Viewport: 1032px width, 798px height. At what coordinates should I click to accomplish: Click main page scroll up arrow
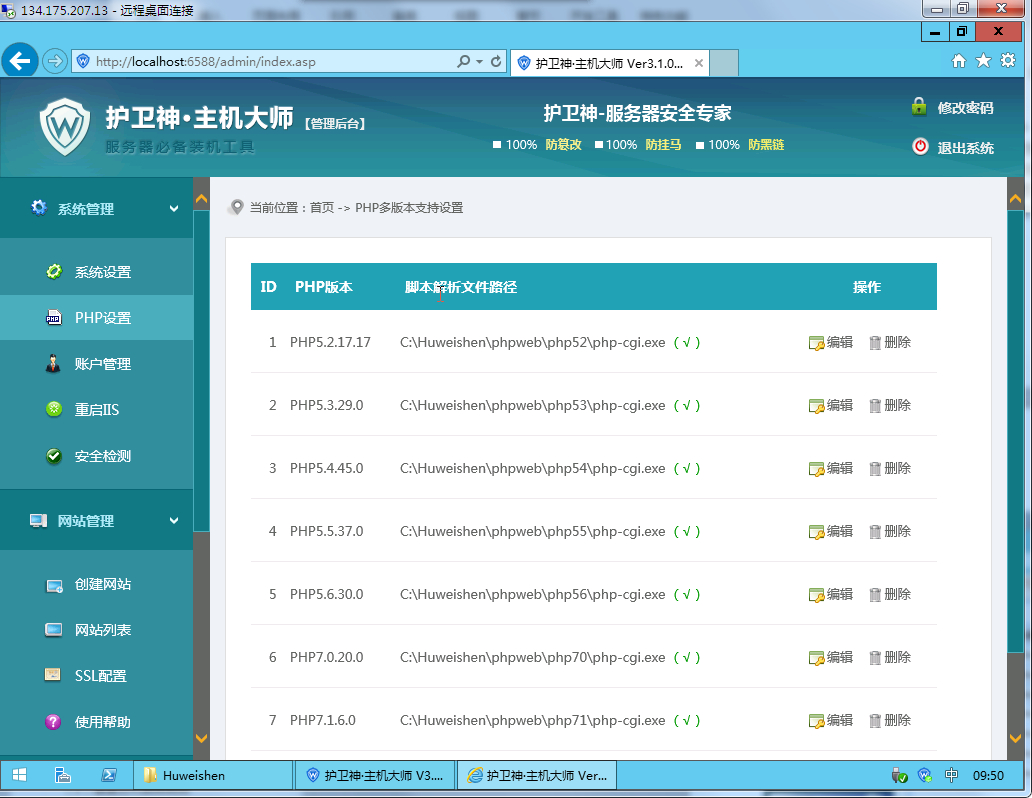(x=1016, y=198)
